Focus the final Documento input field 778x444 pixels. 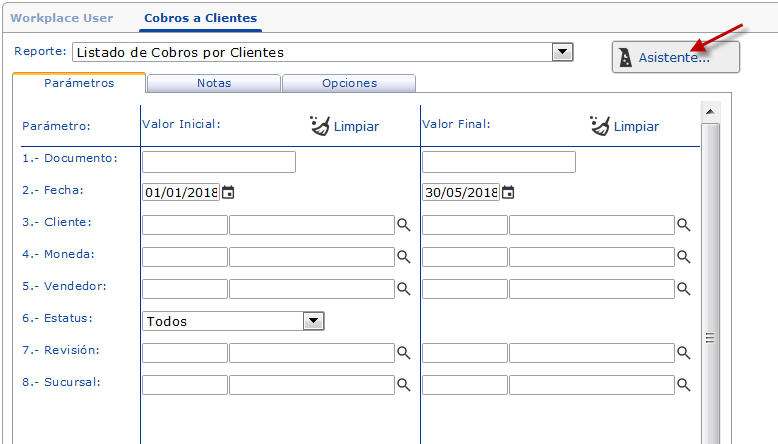click(499, 162)
